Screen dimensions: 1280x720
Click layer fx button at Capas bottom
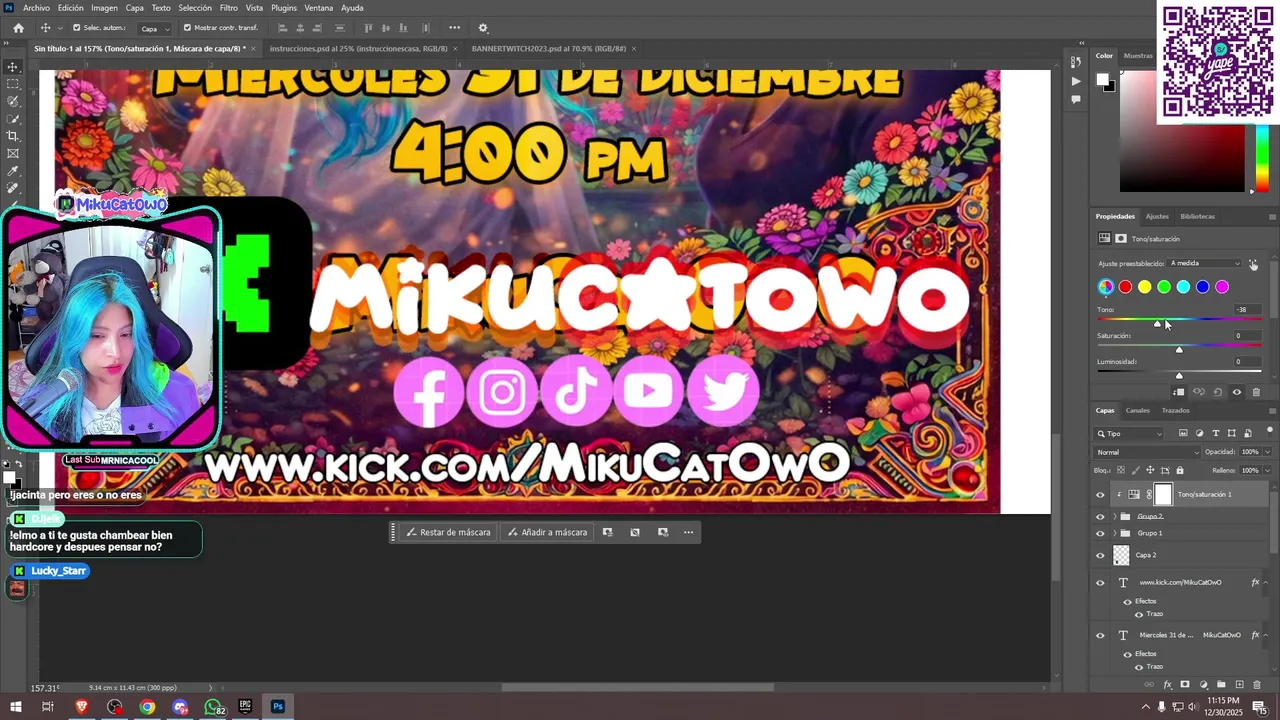(x=1167, y=685)
